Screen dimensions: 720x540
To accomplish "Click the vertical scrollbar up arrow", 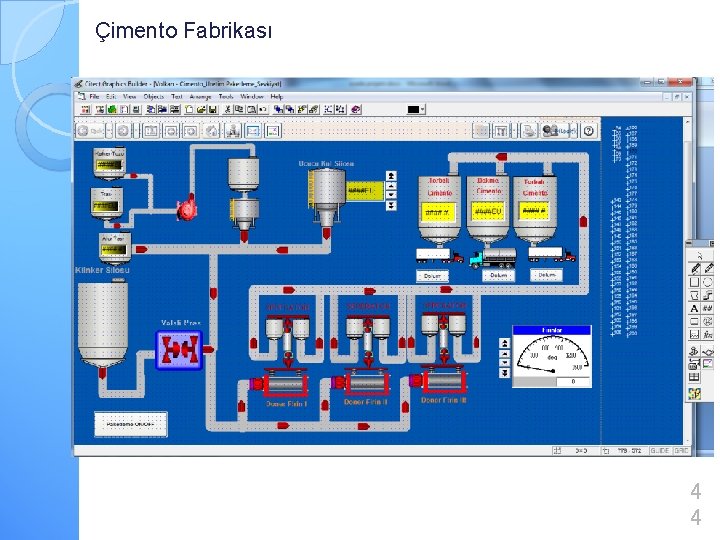I will point(687,121).
